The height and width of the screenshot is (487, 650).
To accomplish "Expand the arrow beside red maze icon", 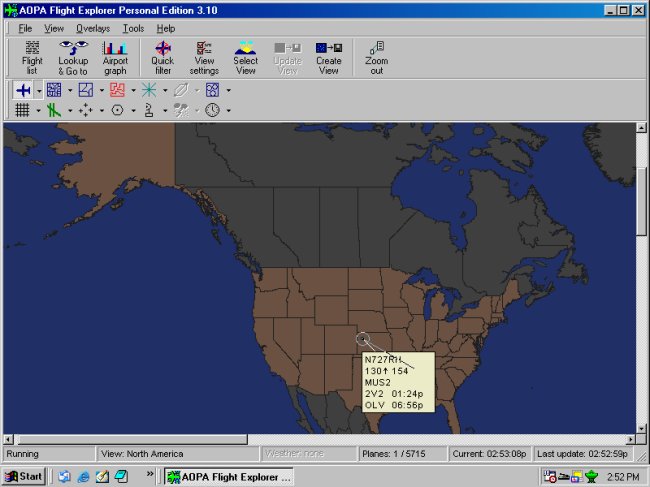I will click(133, 90).
